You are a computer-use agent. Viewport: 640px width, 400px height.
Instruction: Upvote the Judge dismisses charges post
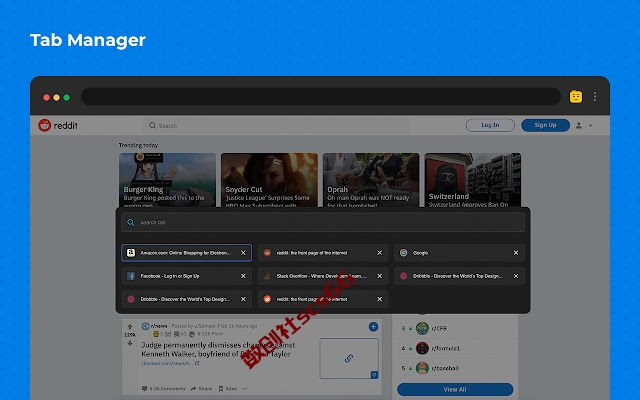pyautogui.click(x=130, y=327)
